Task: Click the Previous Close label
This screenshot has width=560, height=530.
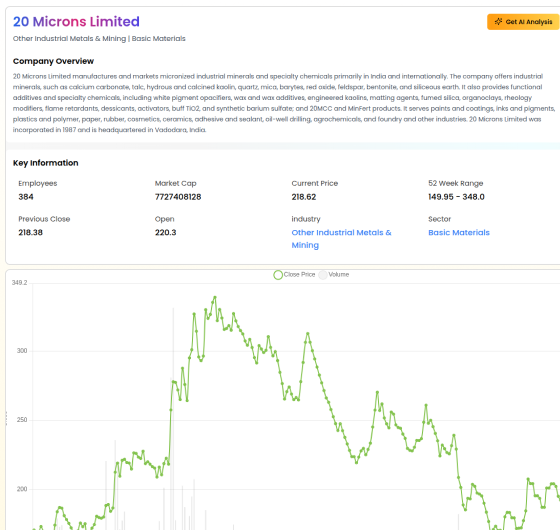Action: coord(44,219)
